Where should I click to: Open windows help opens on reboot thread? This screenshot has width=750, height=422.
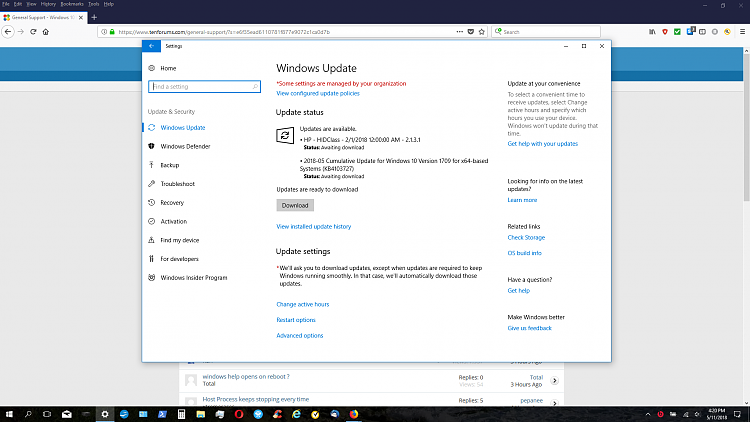coord(246,377)
